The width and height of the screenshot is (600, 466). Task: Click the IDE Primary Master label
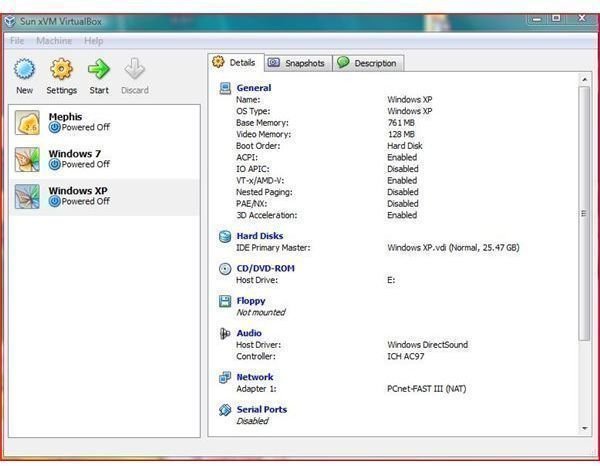click(273, 248)
